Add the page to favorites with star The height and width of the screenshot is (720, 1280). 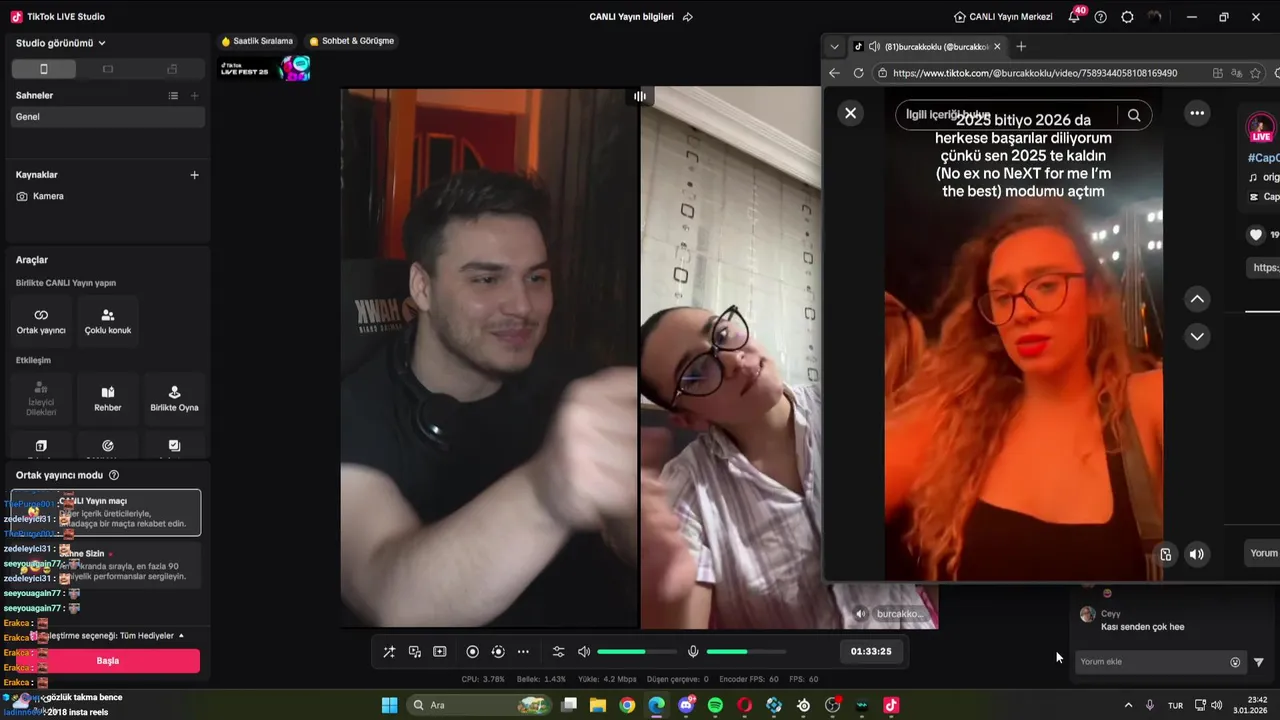point(1256,73)
